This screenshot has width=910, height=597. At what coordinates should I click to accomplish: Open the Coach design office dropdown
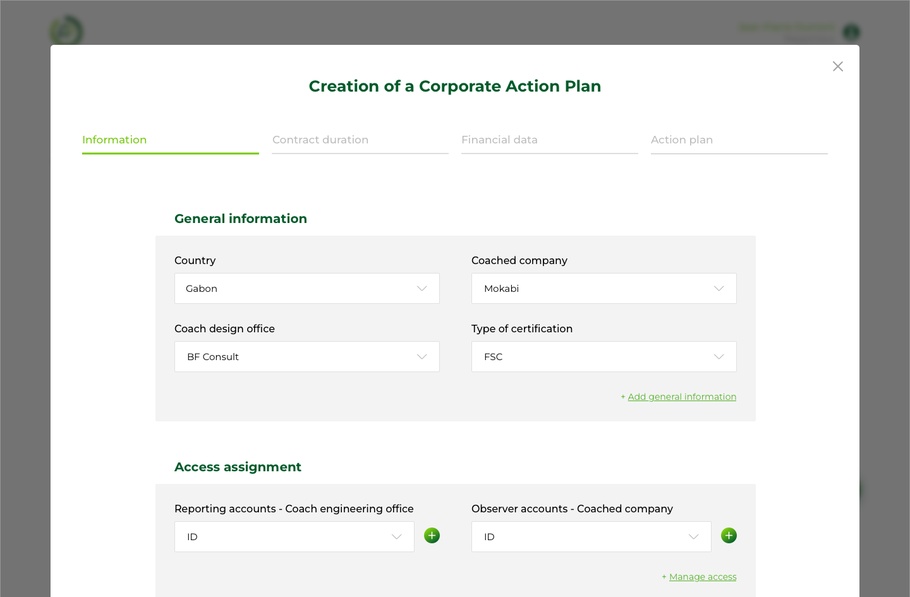(306, 357)
